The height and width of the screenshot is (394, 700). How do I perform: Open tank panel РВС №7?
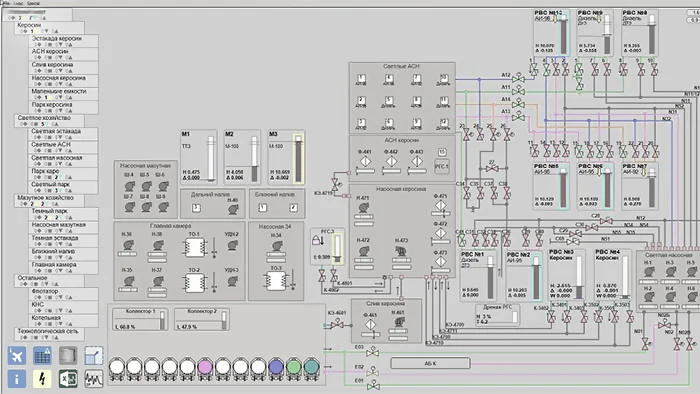[x=640, y=186]
